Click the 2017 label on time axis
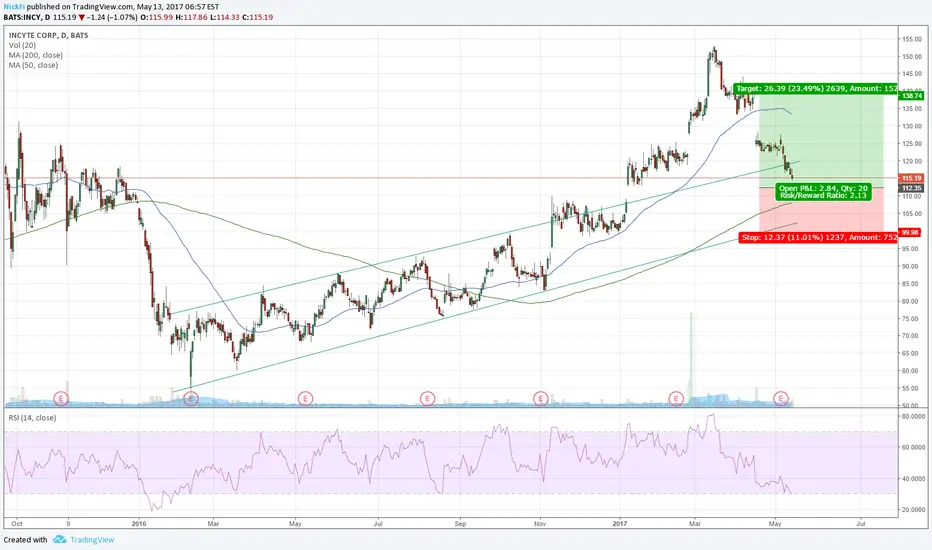This screenshot has width=932, height=550. (620, 524)
